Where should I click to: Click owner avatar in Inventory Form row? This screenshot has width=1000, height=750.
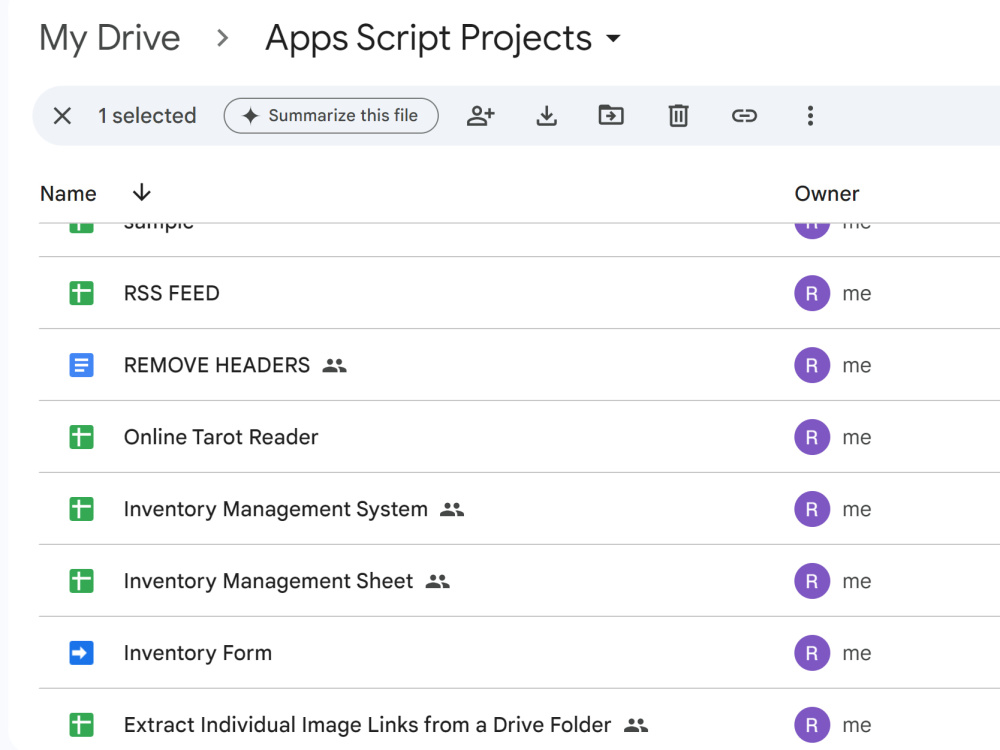pyautogui.click(x=812, y=653)
